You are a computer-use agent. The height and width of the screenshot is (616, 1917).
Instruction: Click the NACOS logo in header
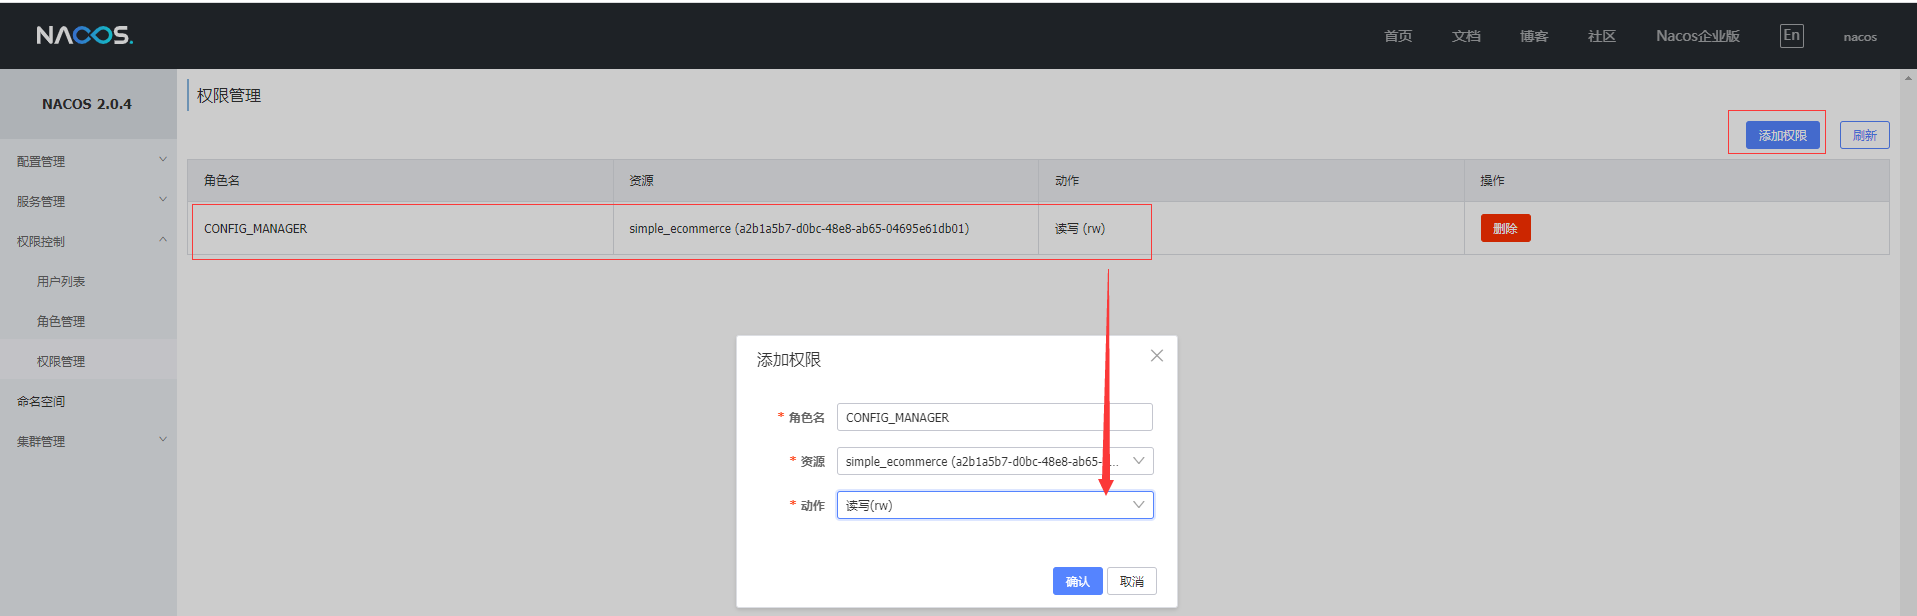[84, 36]
